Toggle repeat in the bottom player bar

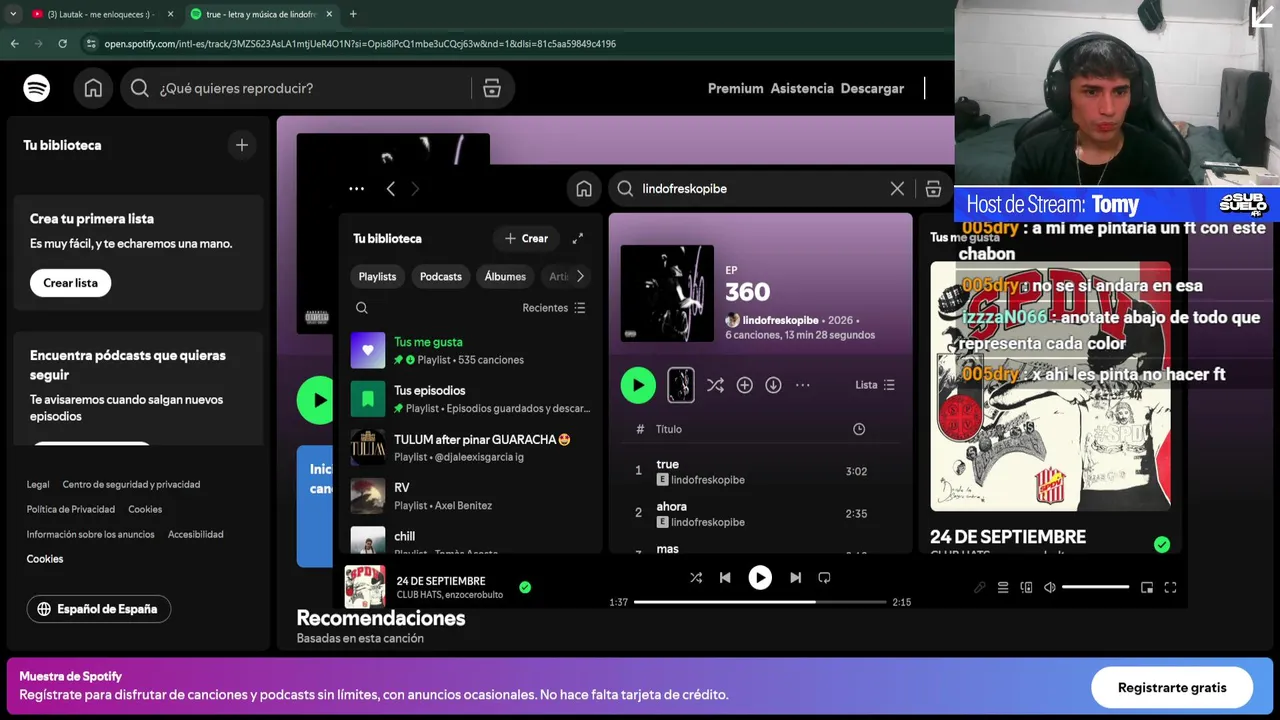[824, 577]
